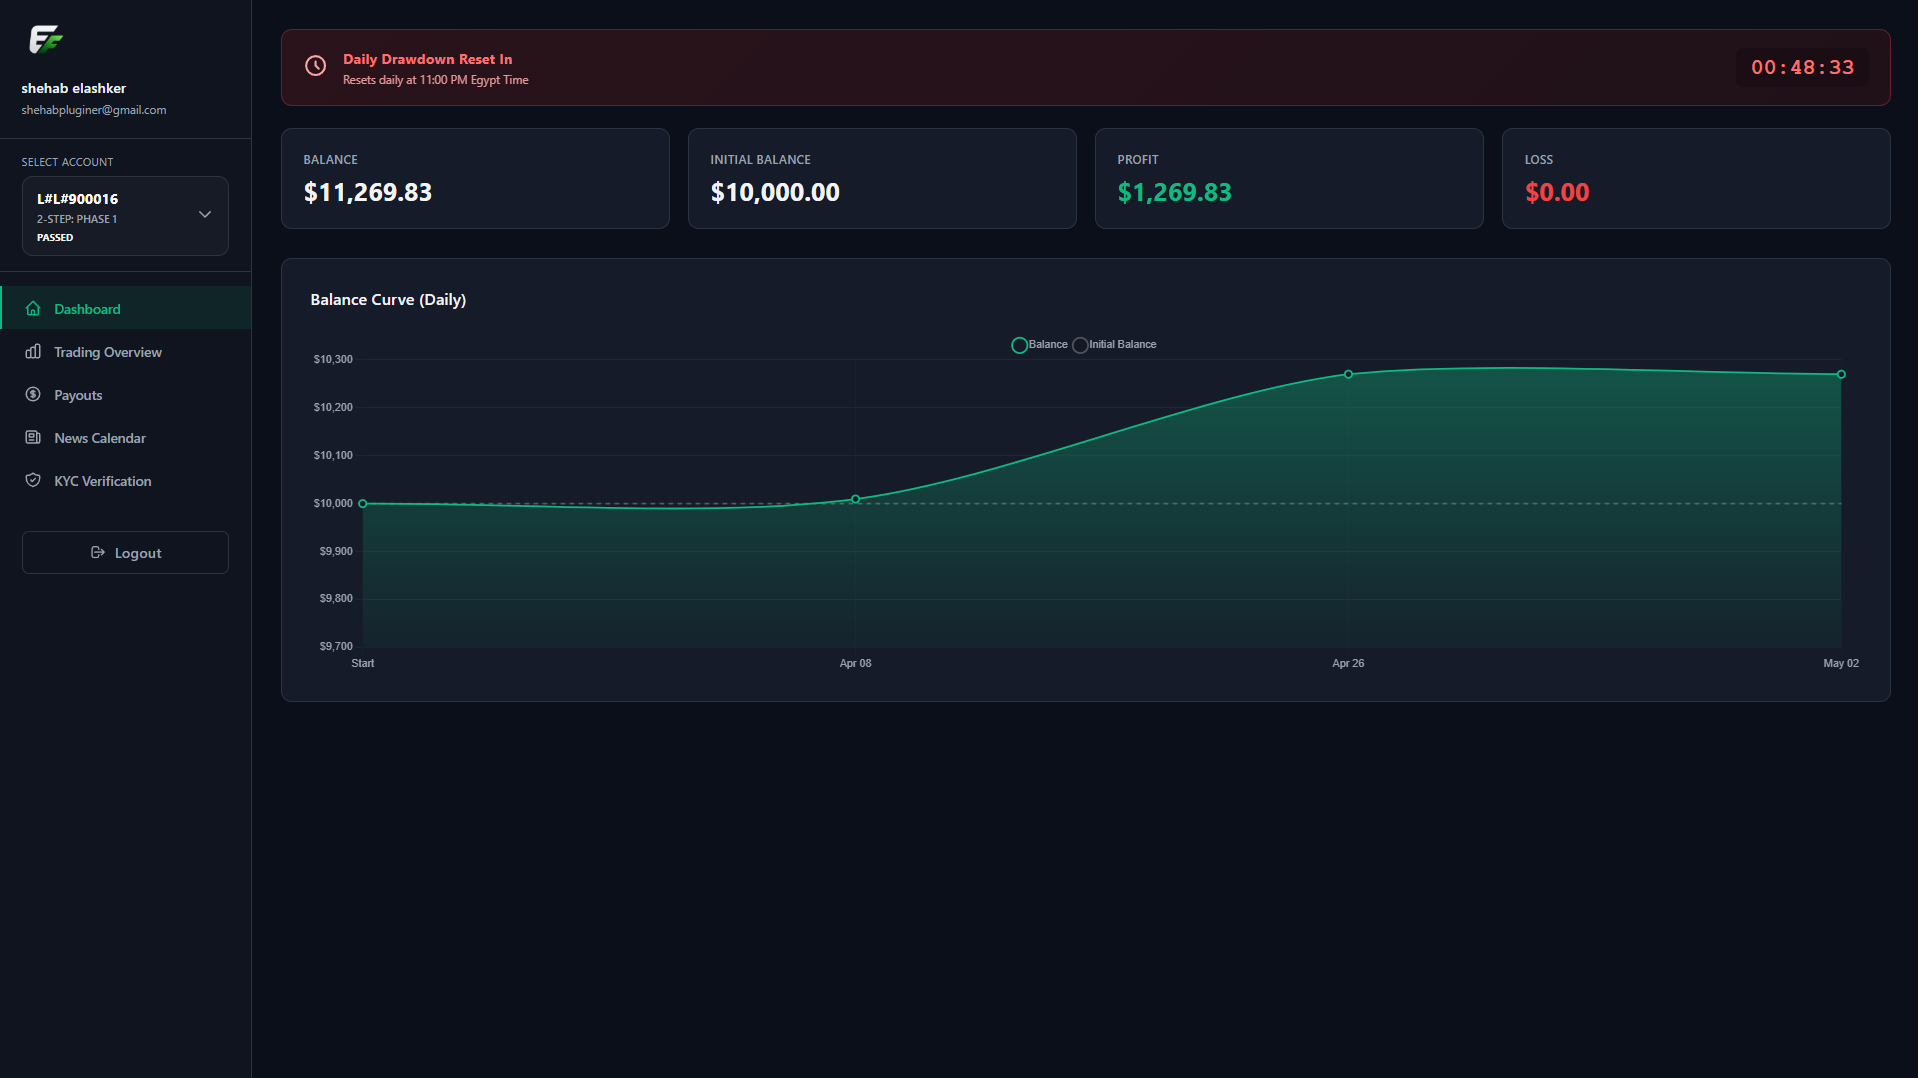Click the Logout button
The height and width of the screenshot is (1078, 1918).
click(125, 553)
